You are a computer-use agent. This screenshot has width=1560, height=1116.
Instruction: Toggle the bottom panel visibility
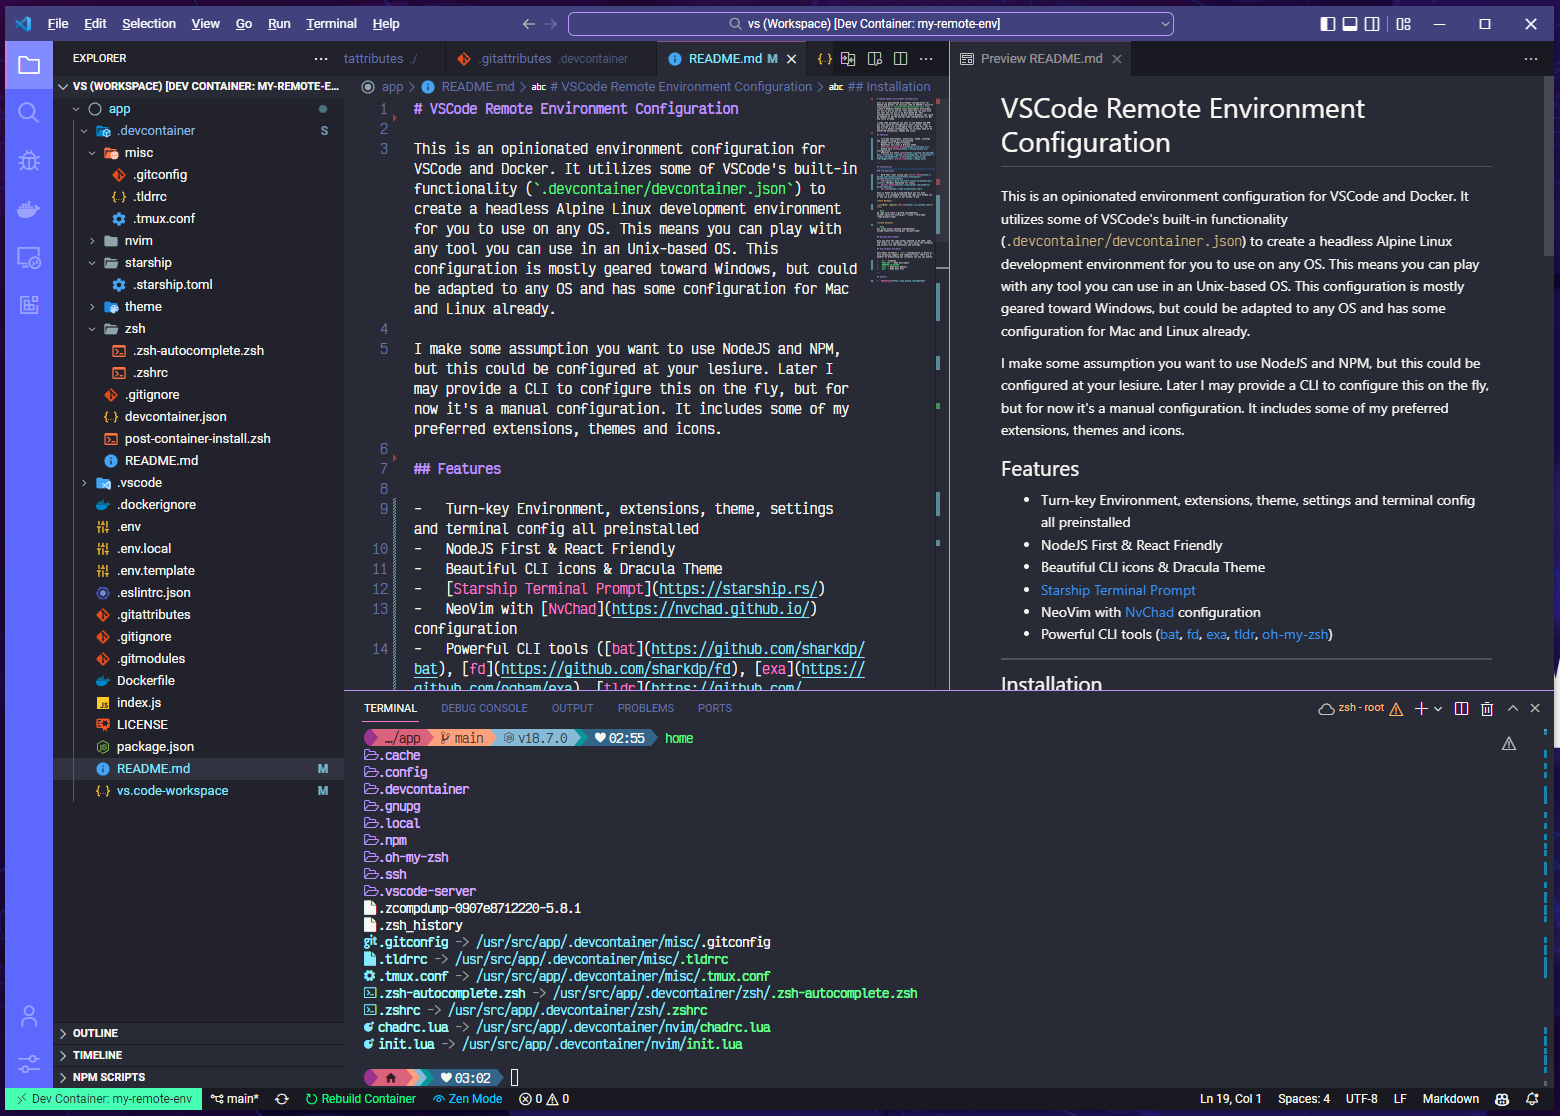click(x=1350, y=24)
